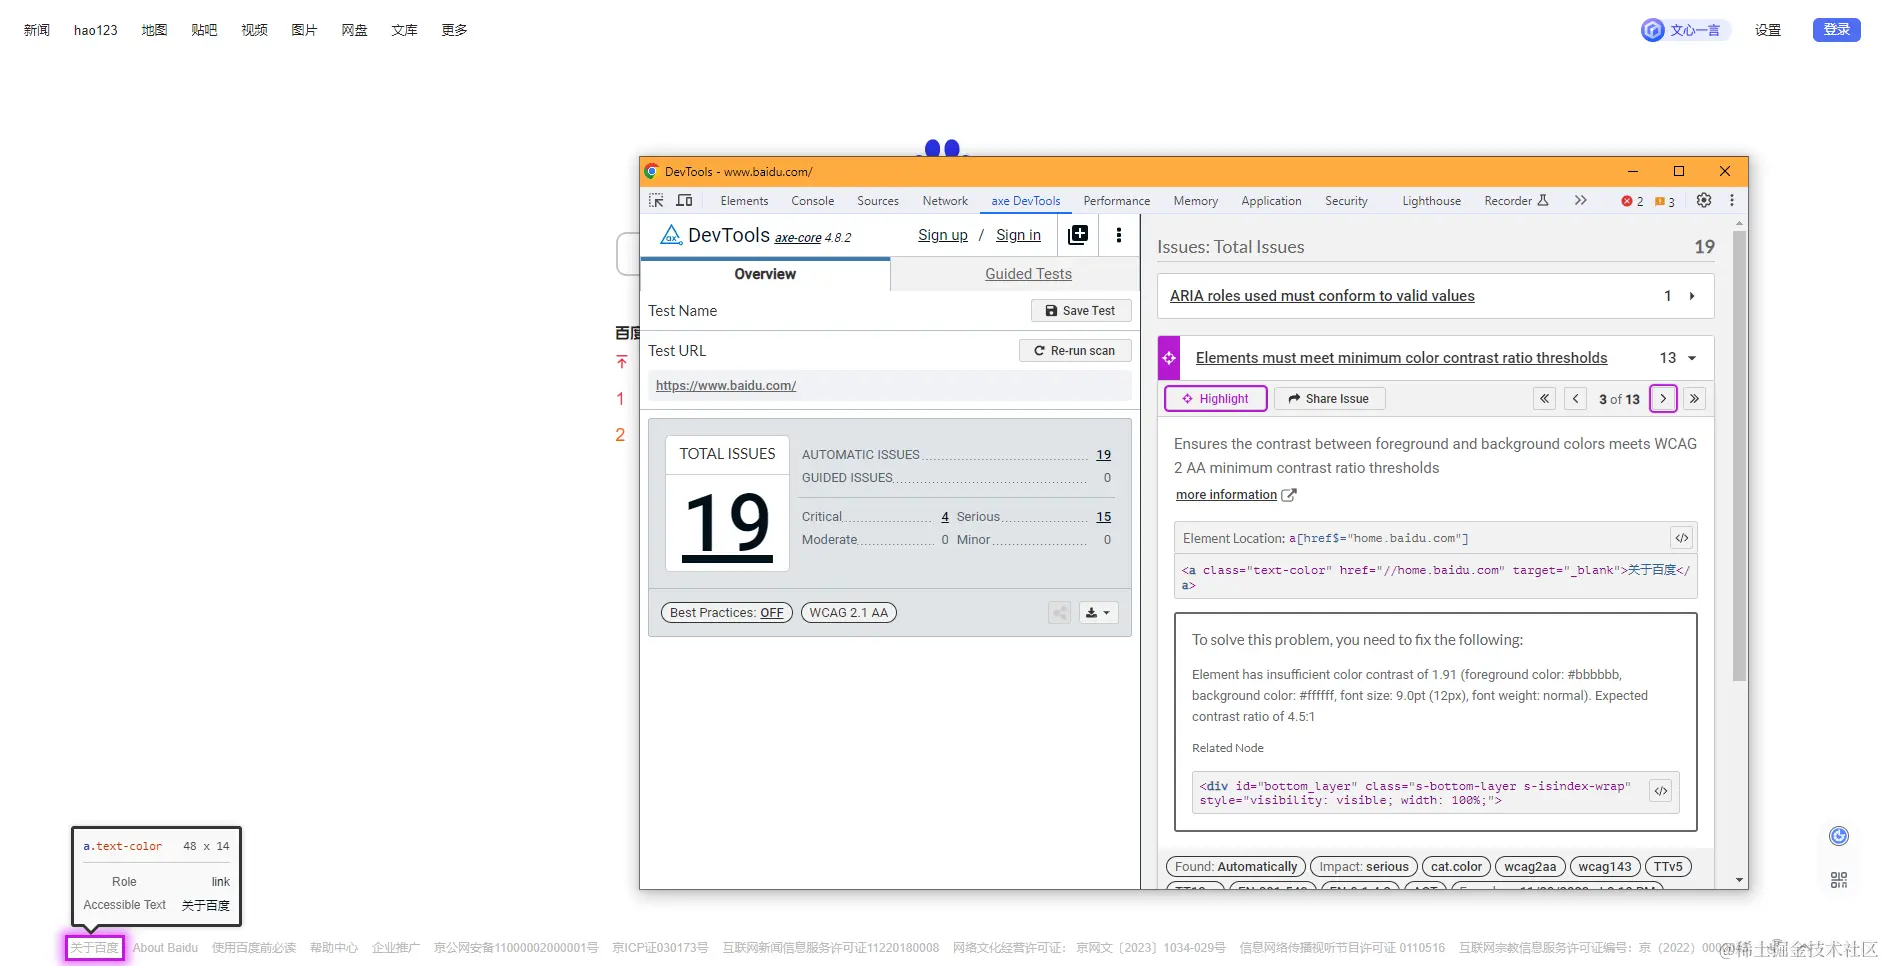The image size is (1885, 966).
Task: Toggle the Highlight button
Action: click(x=1216, y=399)
